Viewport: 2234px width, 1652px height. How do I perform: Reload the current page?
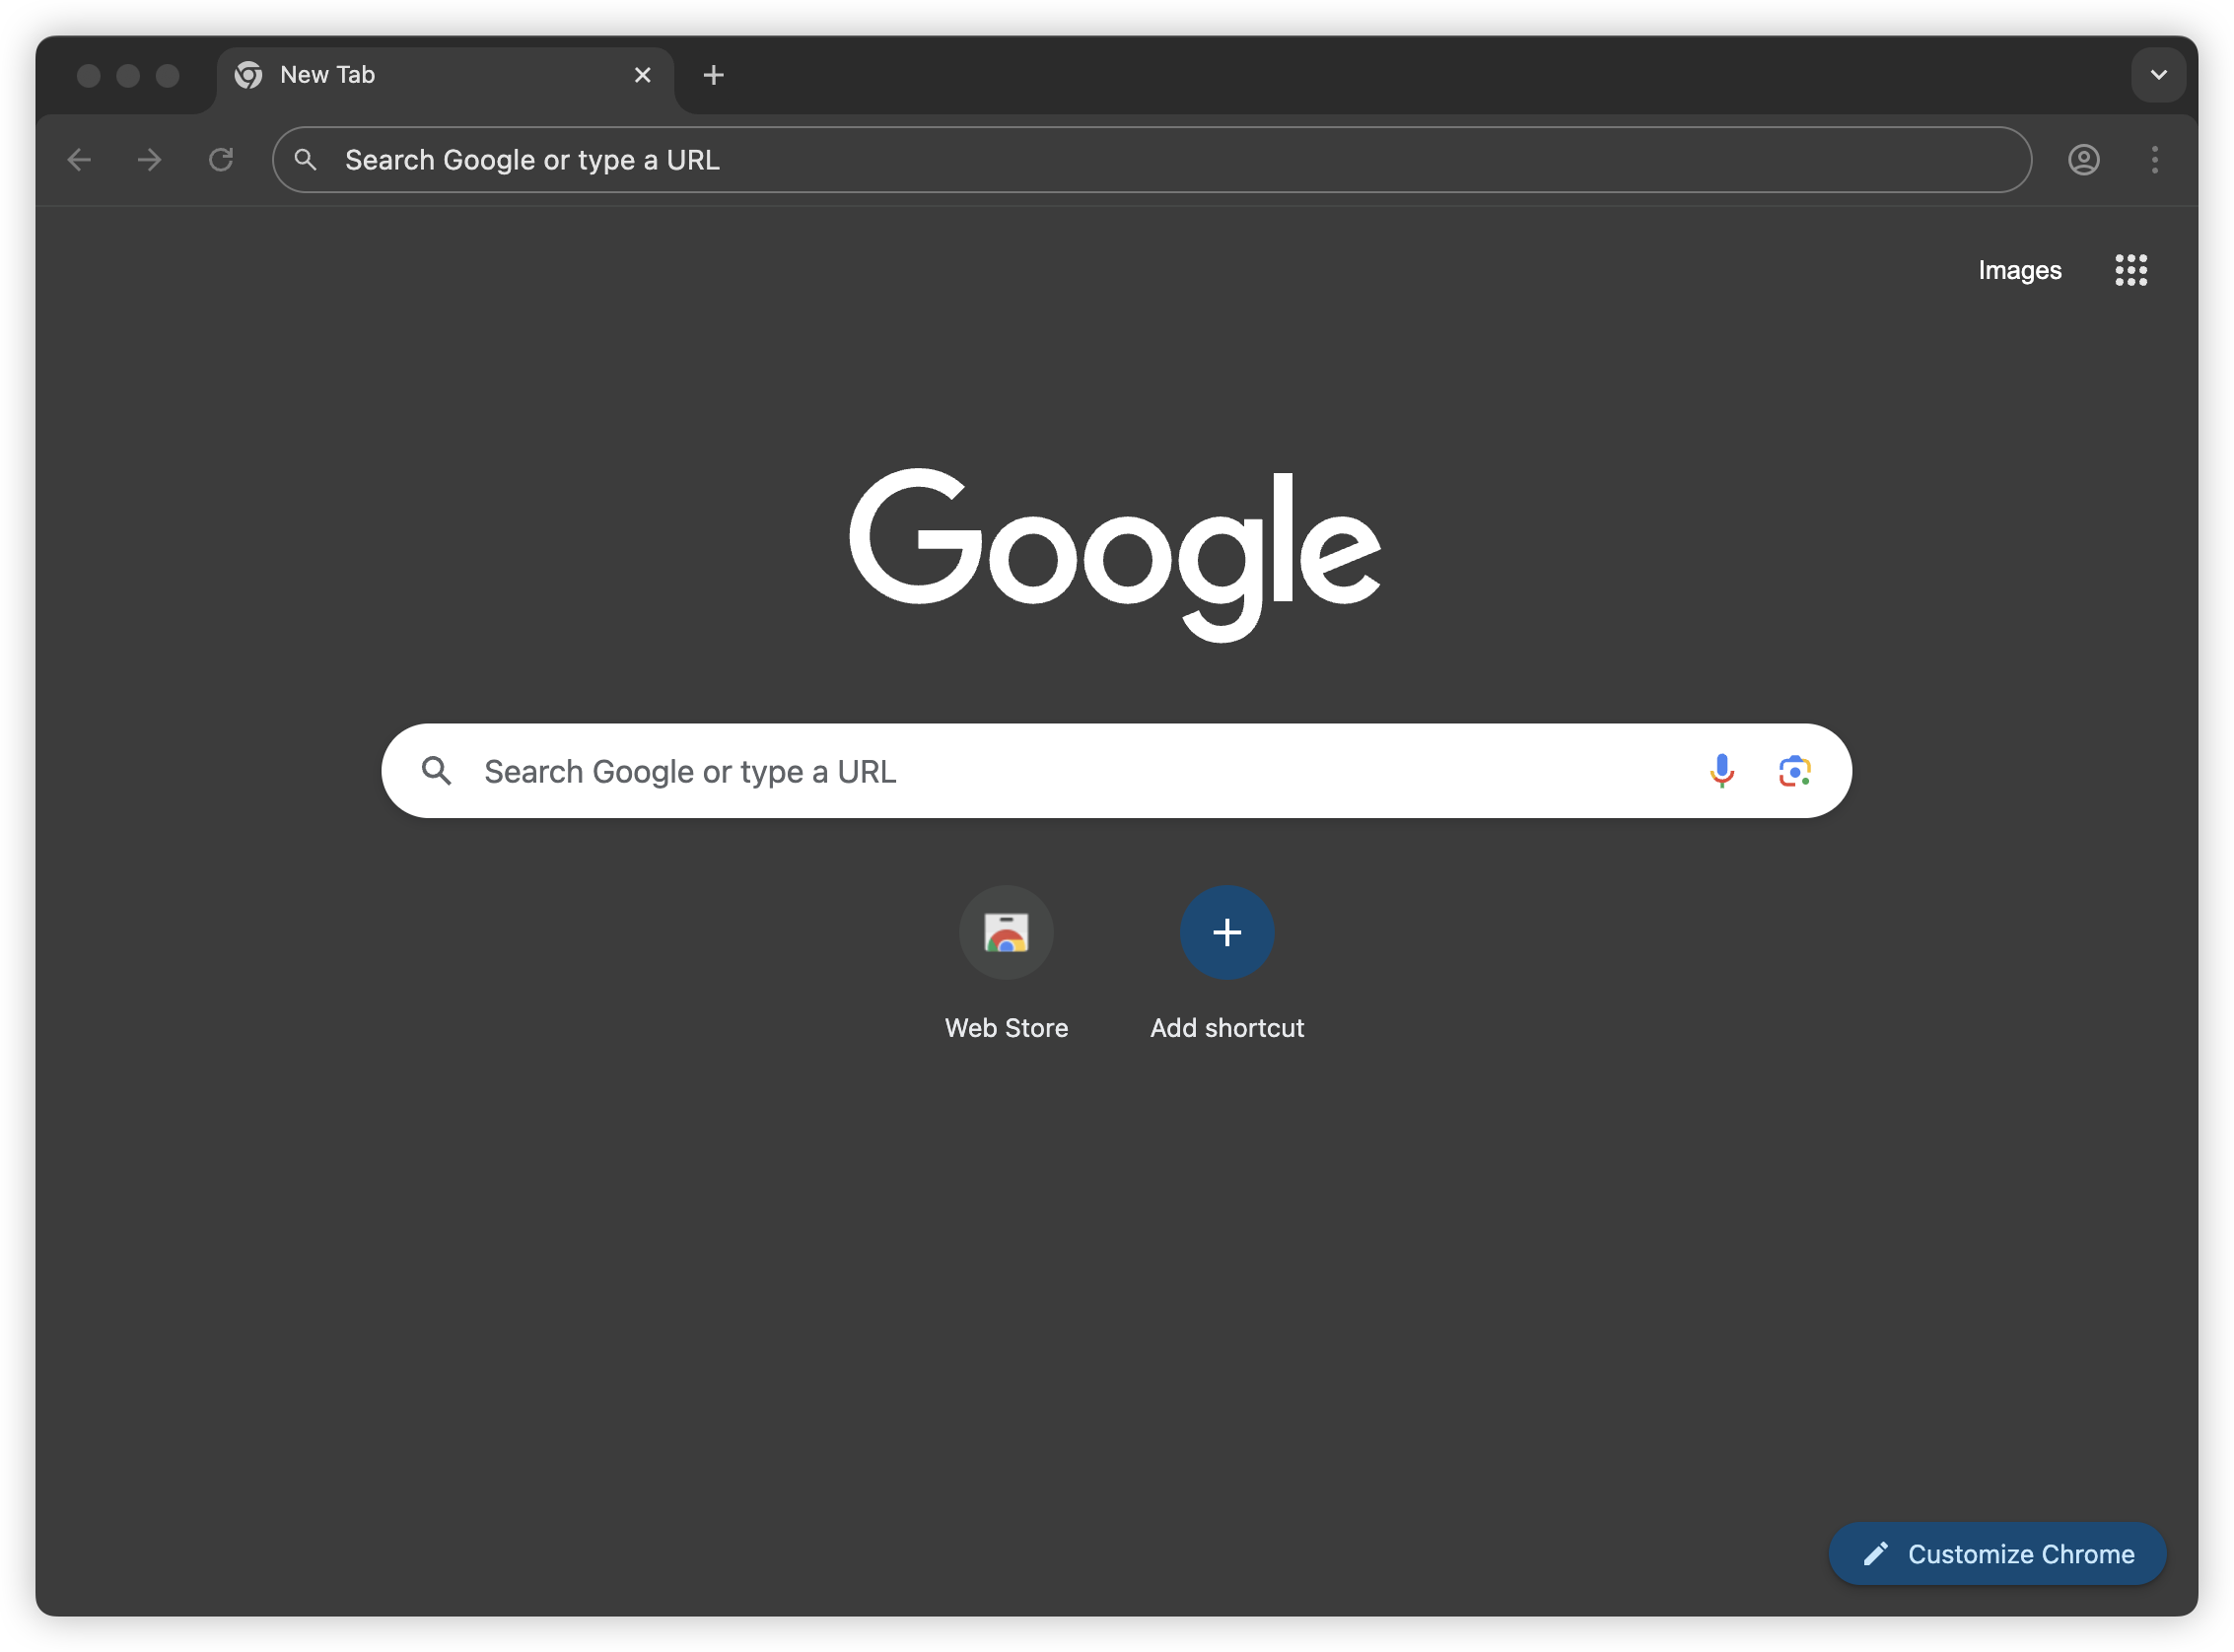pyautogui.click(x=221, y=160)
